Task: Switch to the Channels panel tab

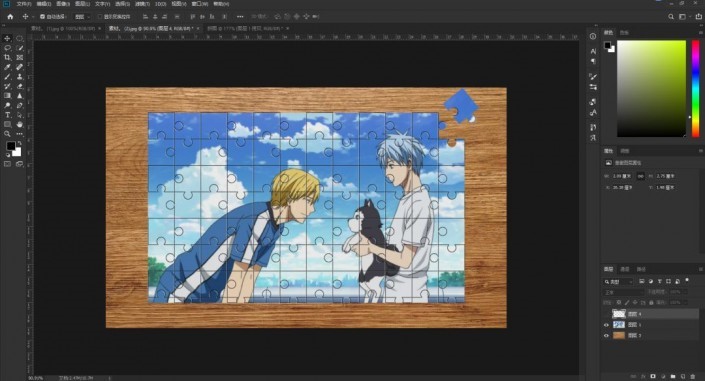Action: click(x=625, y=269)
